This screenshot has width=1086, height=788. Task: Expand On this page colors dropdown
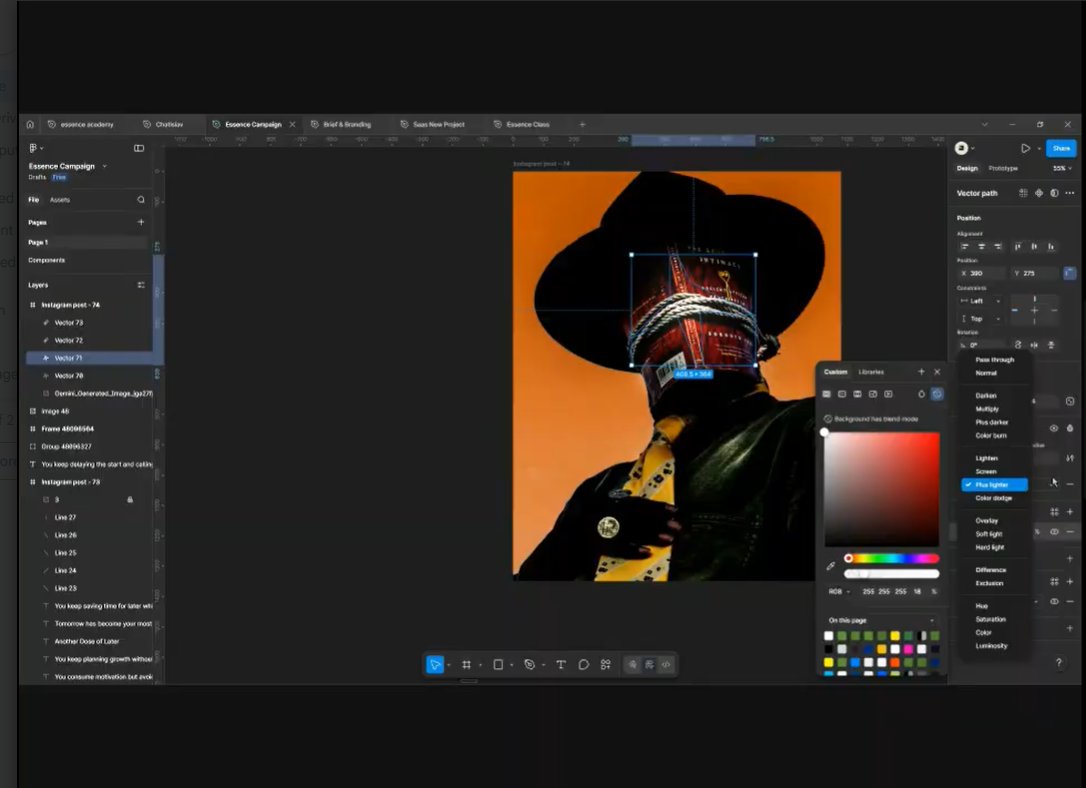coord(881,620)
